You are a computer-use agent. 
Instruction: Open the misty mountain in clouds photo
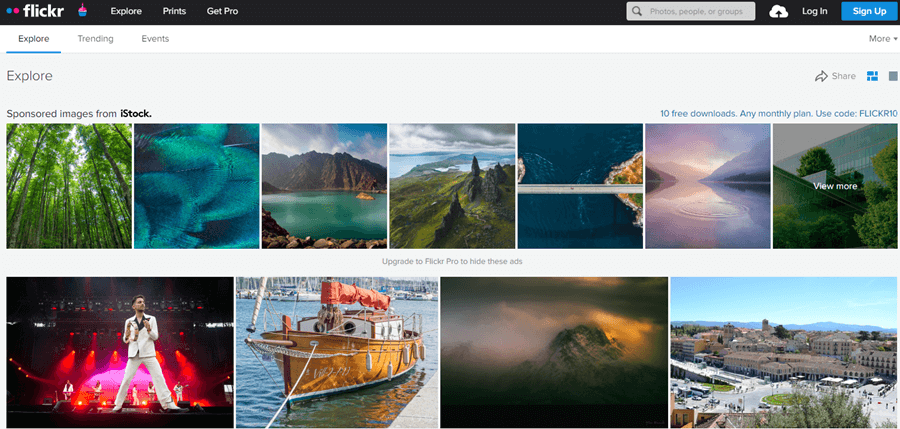[x=554, y=353]
